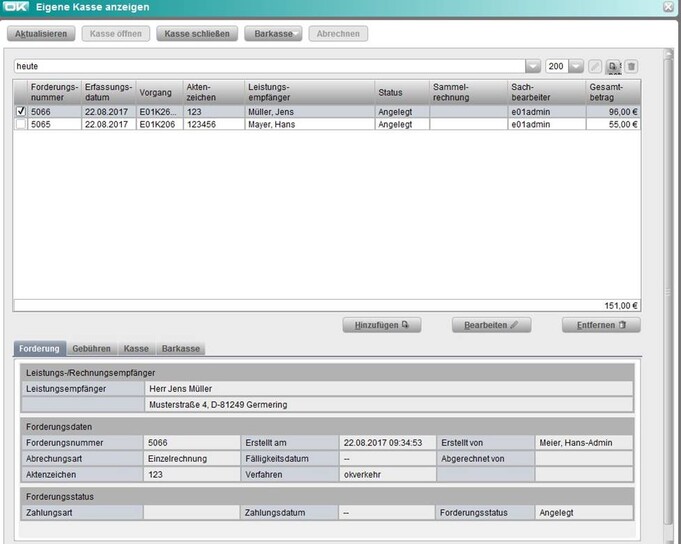Check the checkbox for row 5065
This screenshot has width=681, height=544.
[21, 125]
